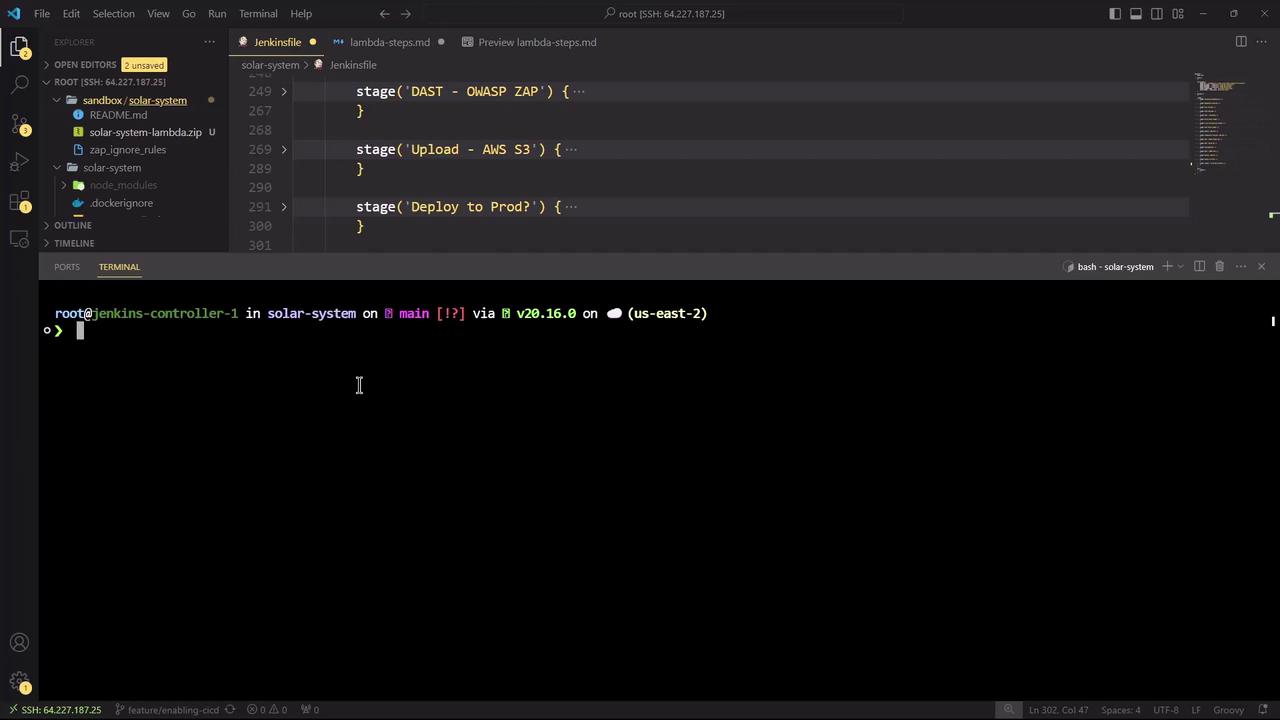Click the new terminal plus icon
Viewport: 1280px width, 720px height.
tap(1166, 267)
